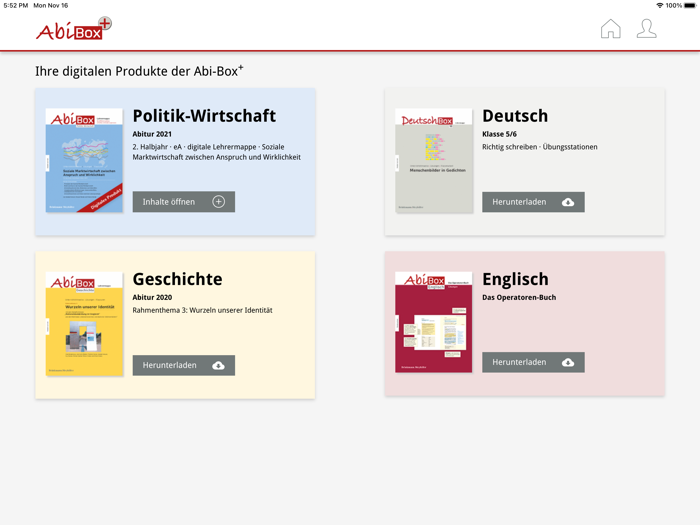Click "Rahmenthema 3: Wurzeln unserer Identität" description
This screenshot has height=525, width=700.
[x=202, y=310]
